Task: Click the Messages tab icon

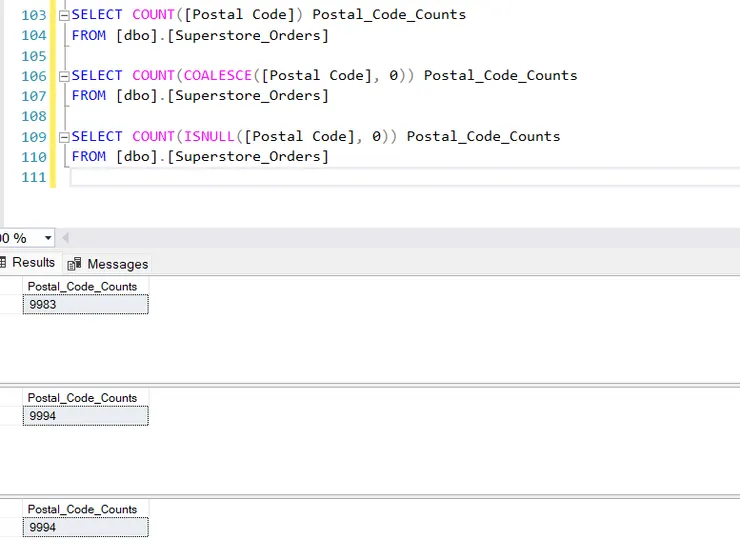Action: tap(74, 264)
